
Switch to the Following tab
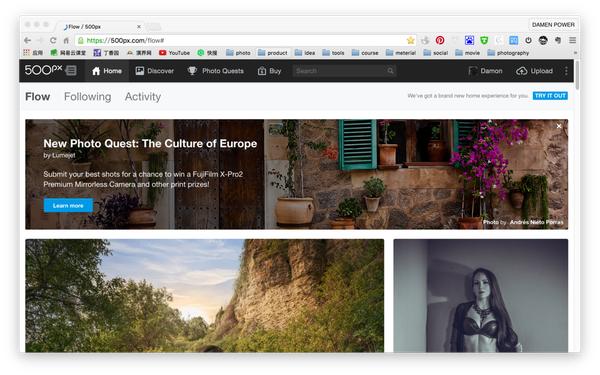(88, 97)
